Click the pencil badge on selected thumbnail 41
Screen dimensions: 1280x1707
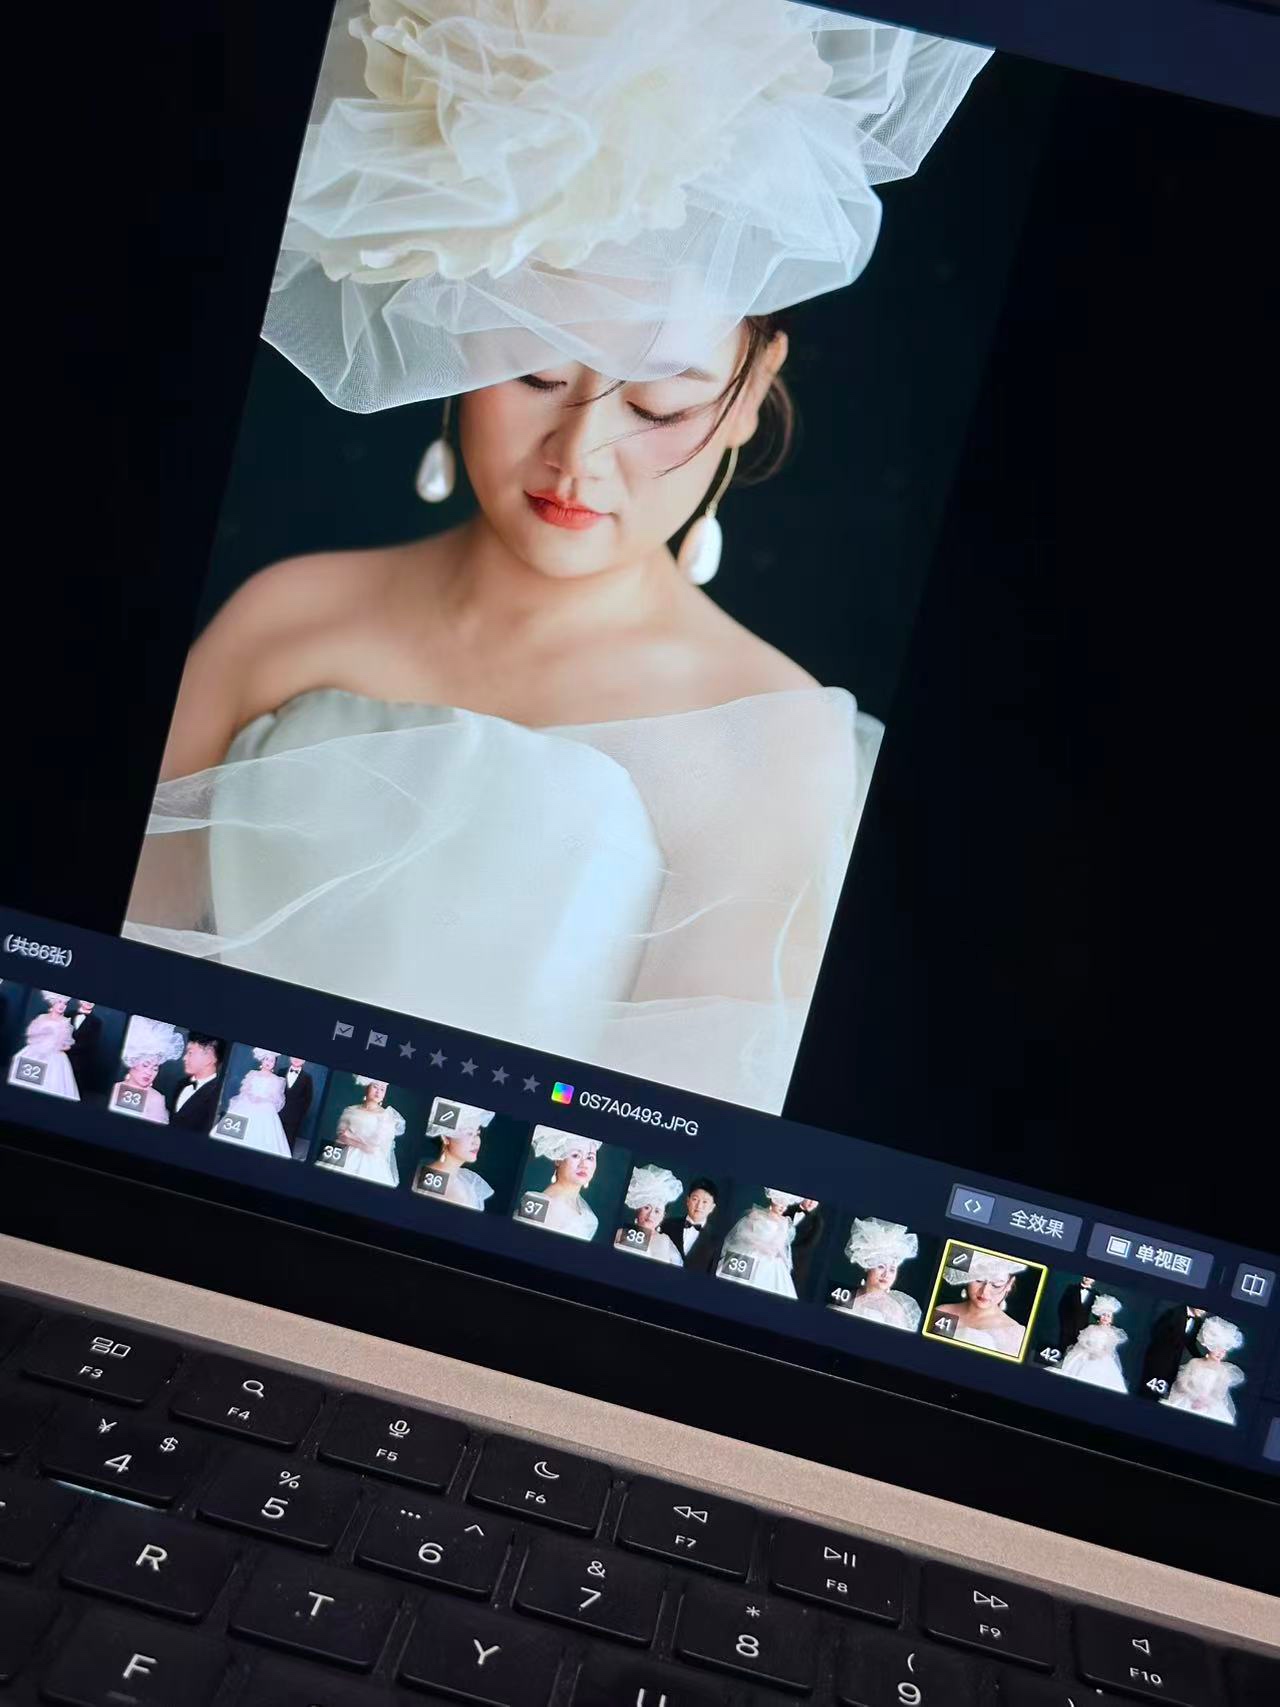[x=958, y=1258]
